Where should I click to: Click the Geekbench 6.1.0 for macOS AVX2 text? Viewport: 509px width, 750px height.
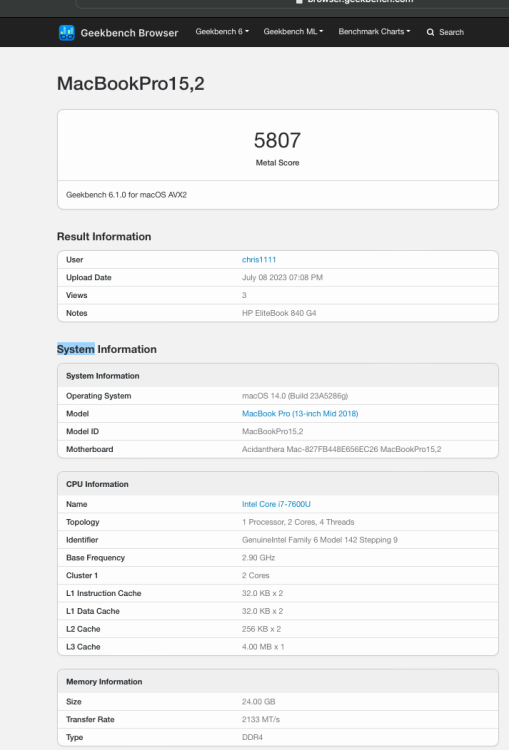(x=126, y=195)
